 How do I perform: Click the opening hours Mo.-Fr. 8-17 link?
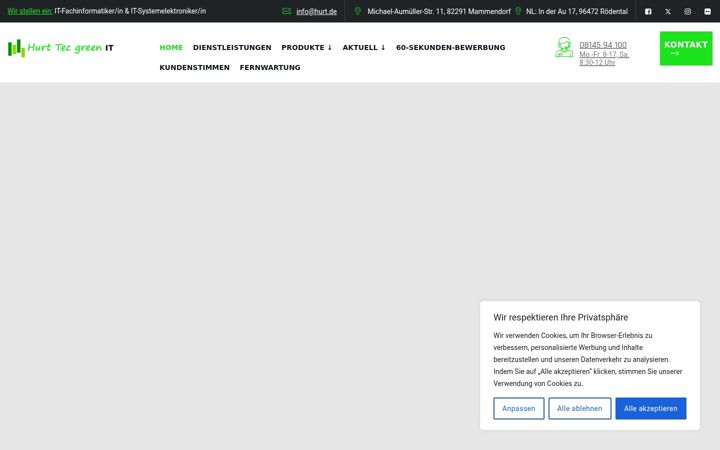coord(604,58)
